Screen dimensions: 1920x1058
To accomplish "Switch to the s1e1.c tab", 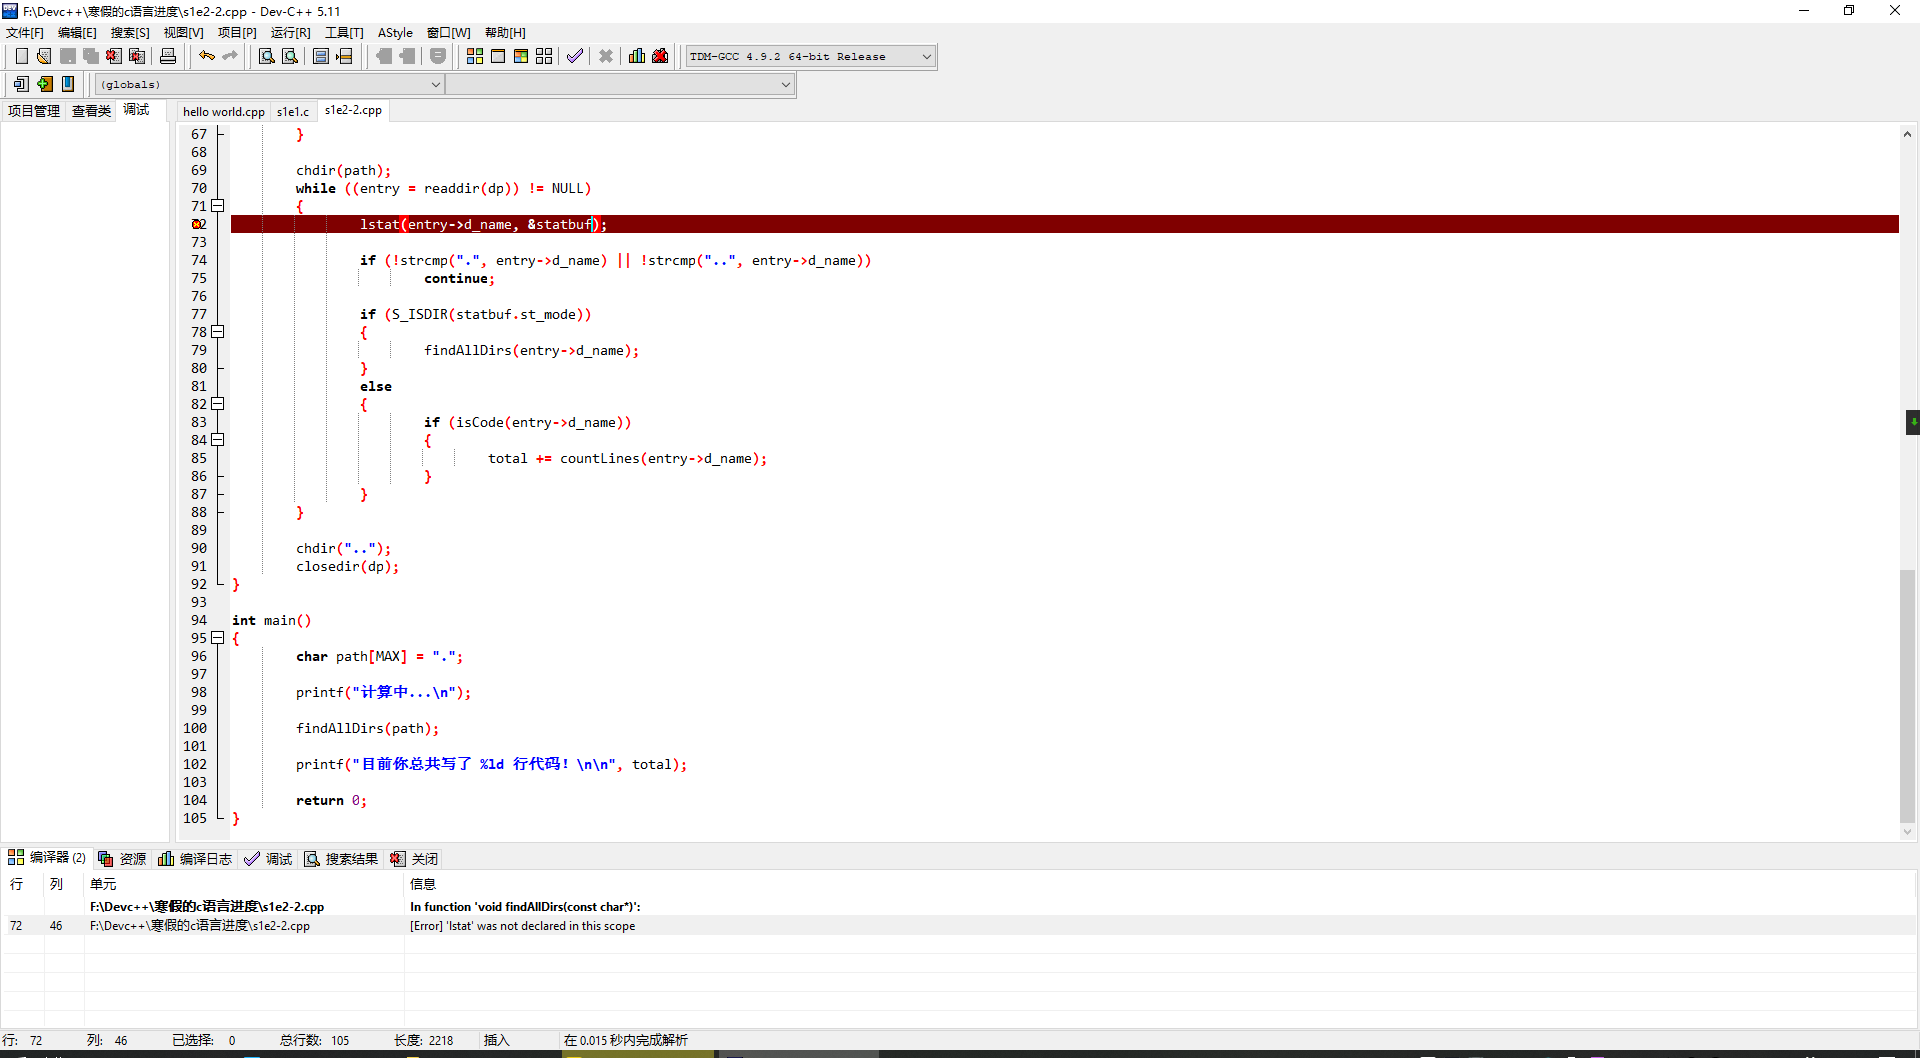I will point(293,112).
